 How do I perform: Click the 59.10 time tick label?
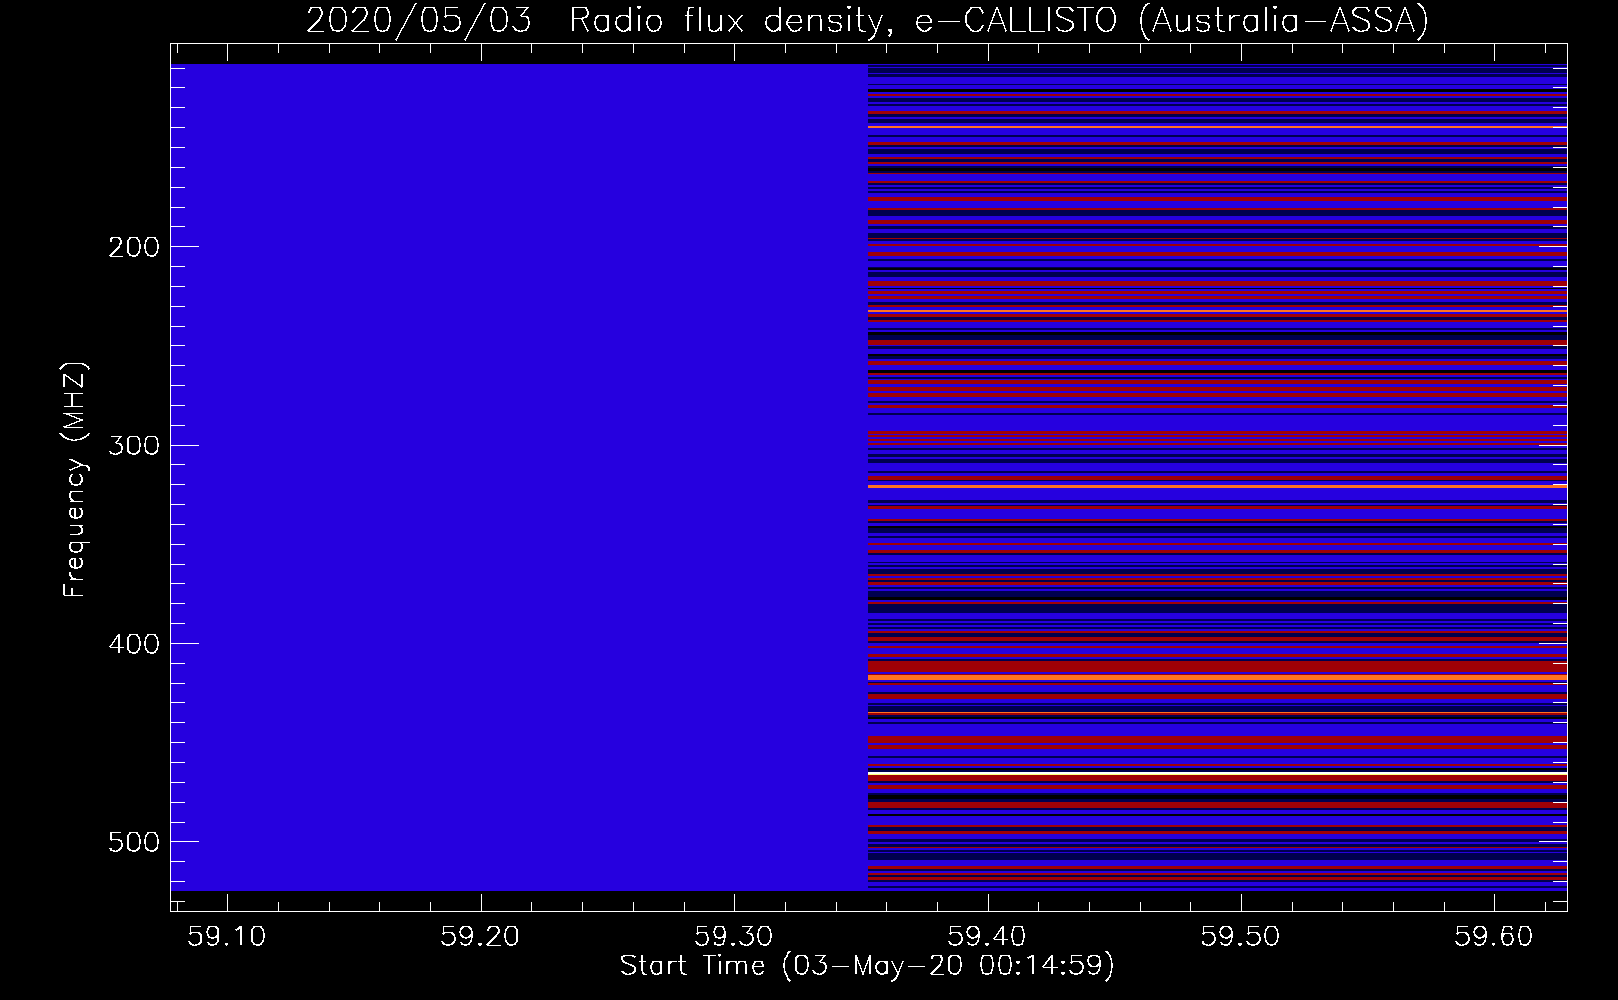[x=228, y=936]
